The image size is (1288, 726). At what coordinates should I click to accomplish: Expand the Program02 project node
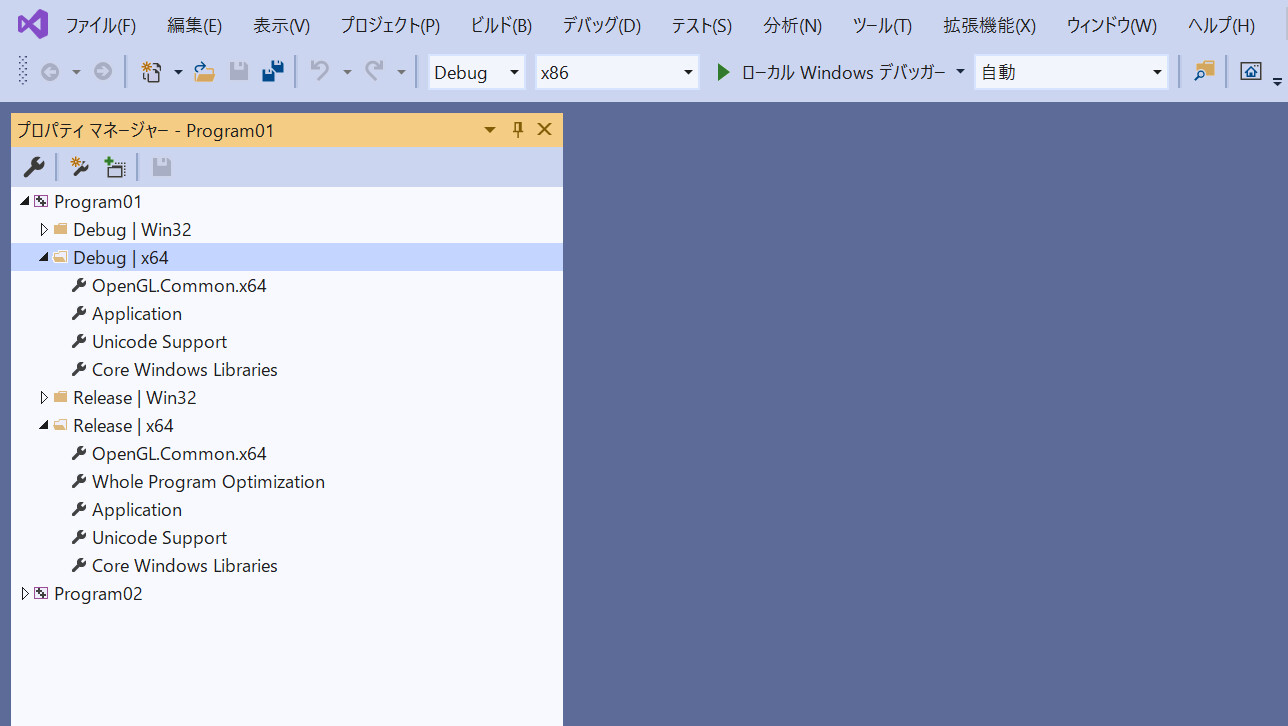25,594
